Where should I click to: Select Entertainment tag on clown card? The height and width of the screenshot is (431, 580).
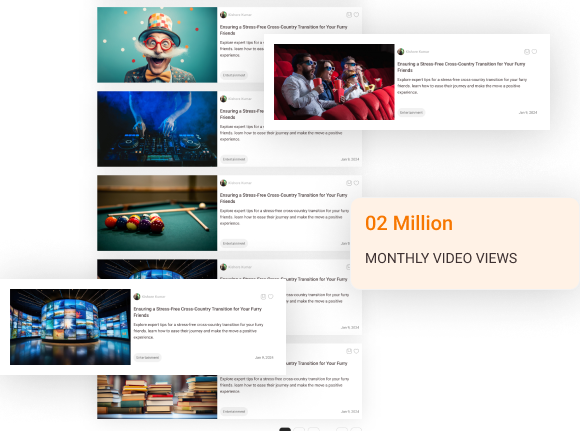click(x=234, y=75)
